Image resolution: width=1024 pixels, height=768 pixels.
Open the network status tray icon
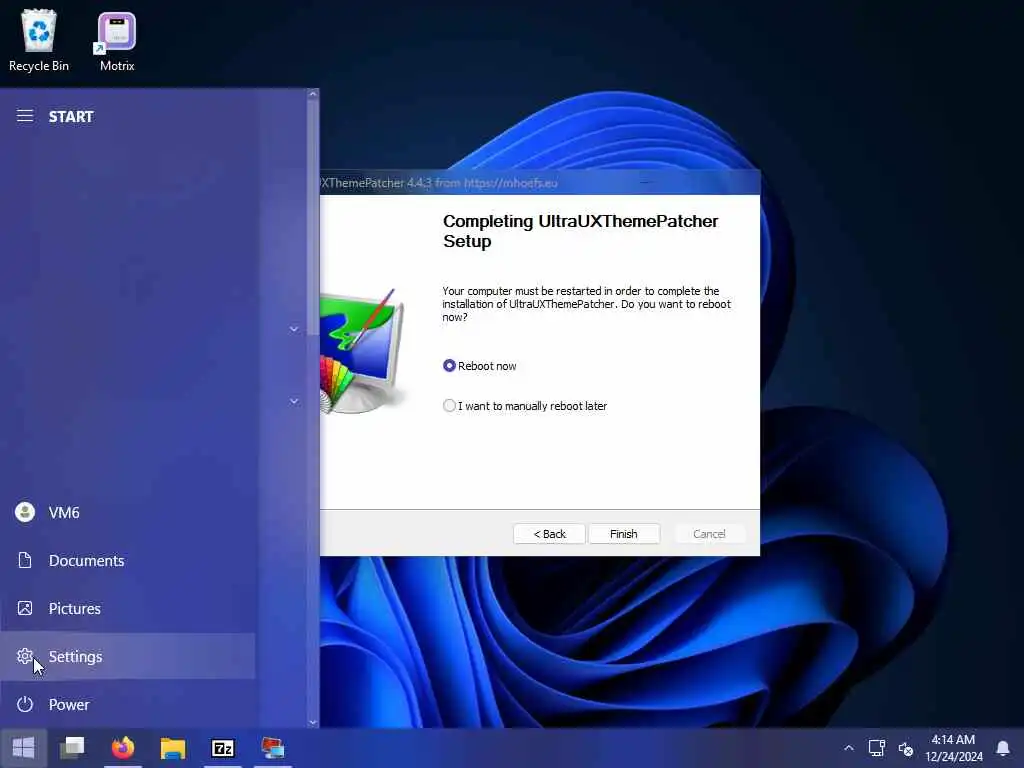click(876, 748)
